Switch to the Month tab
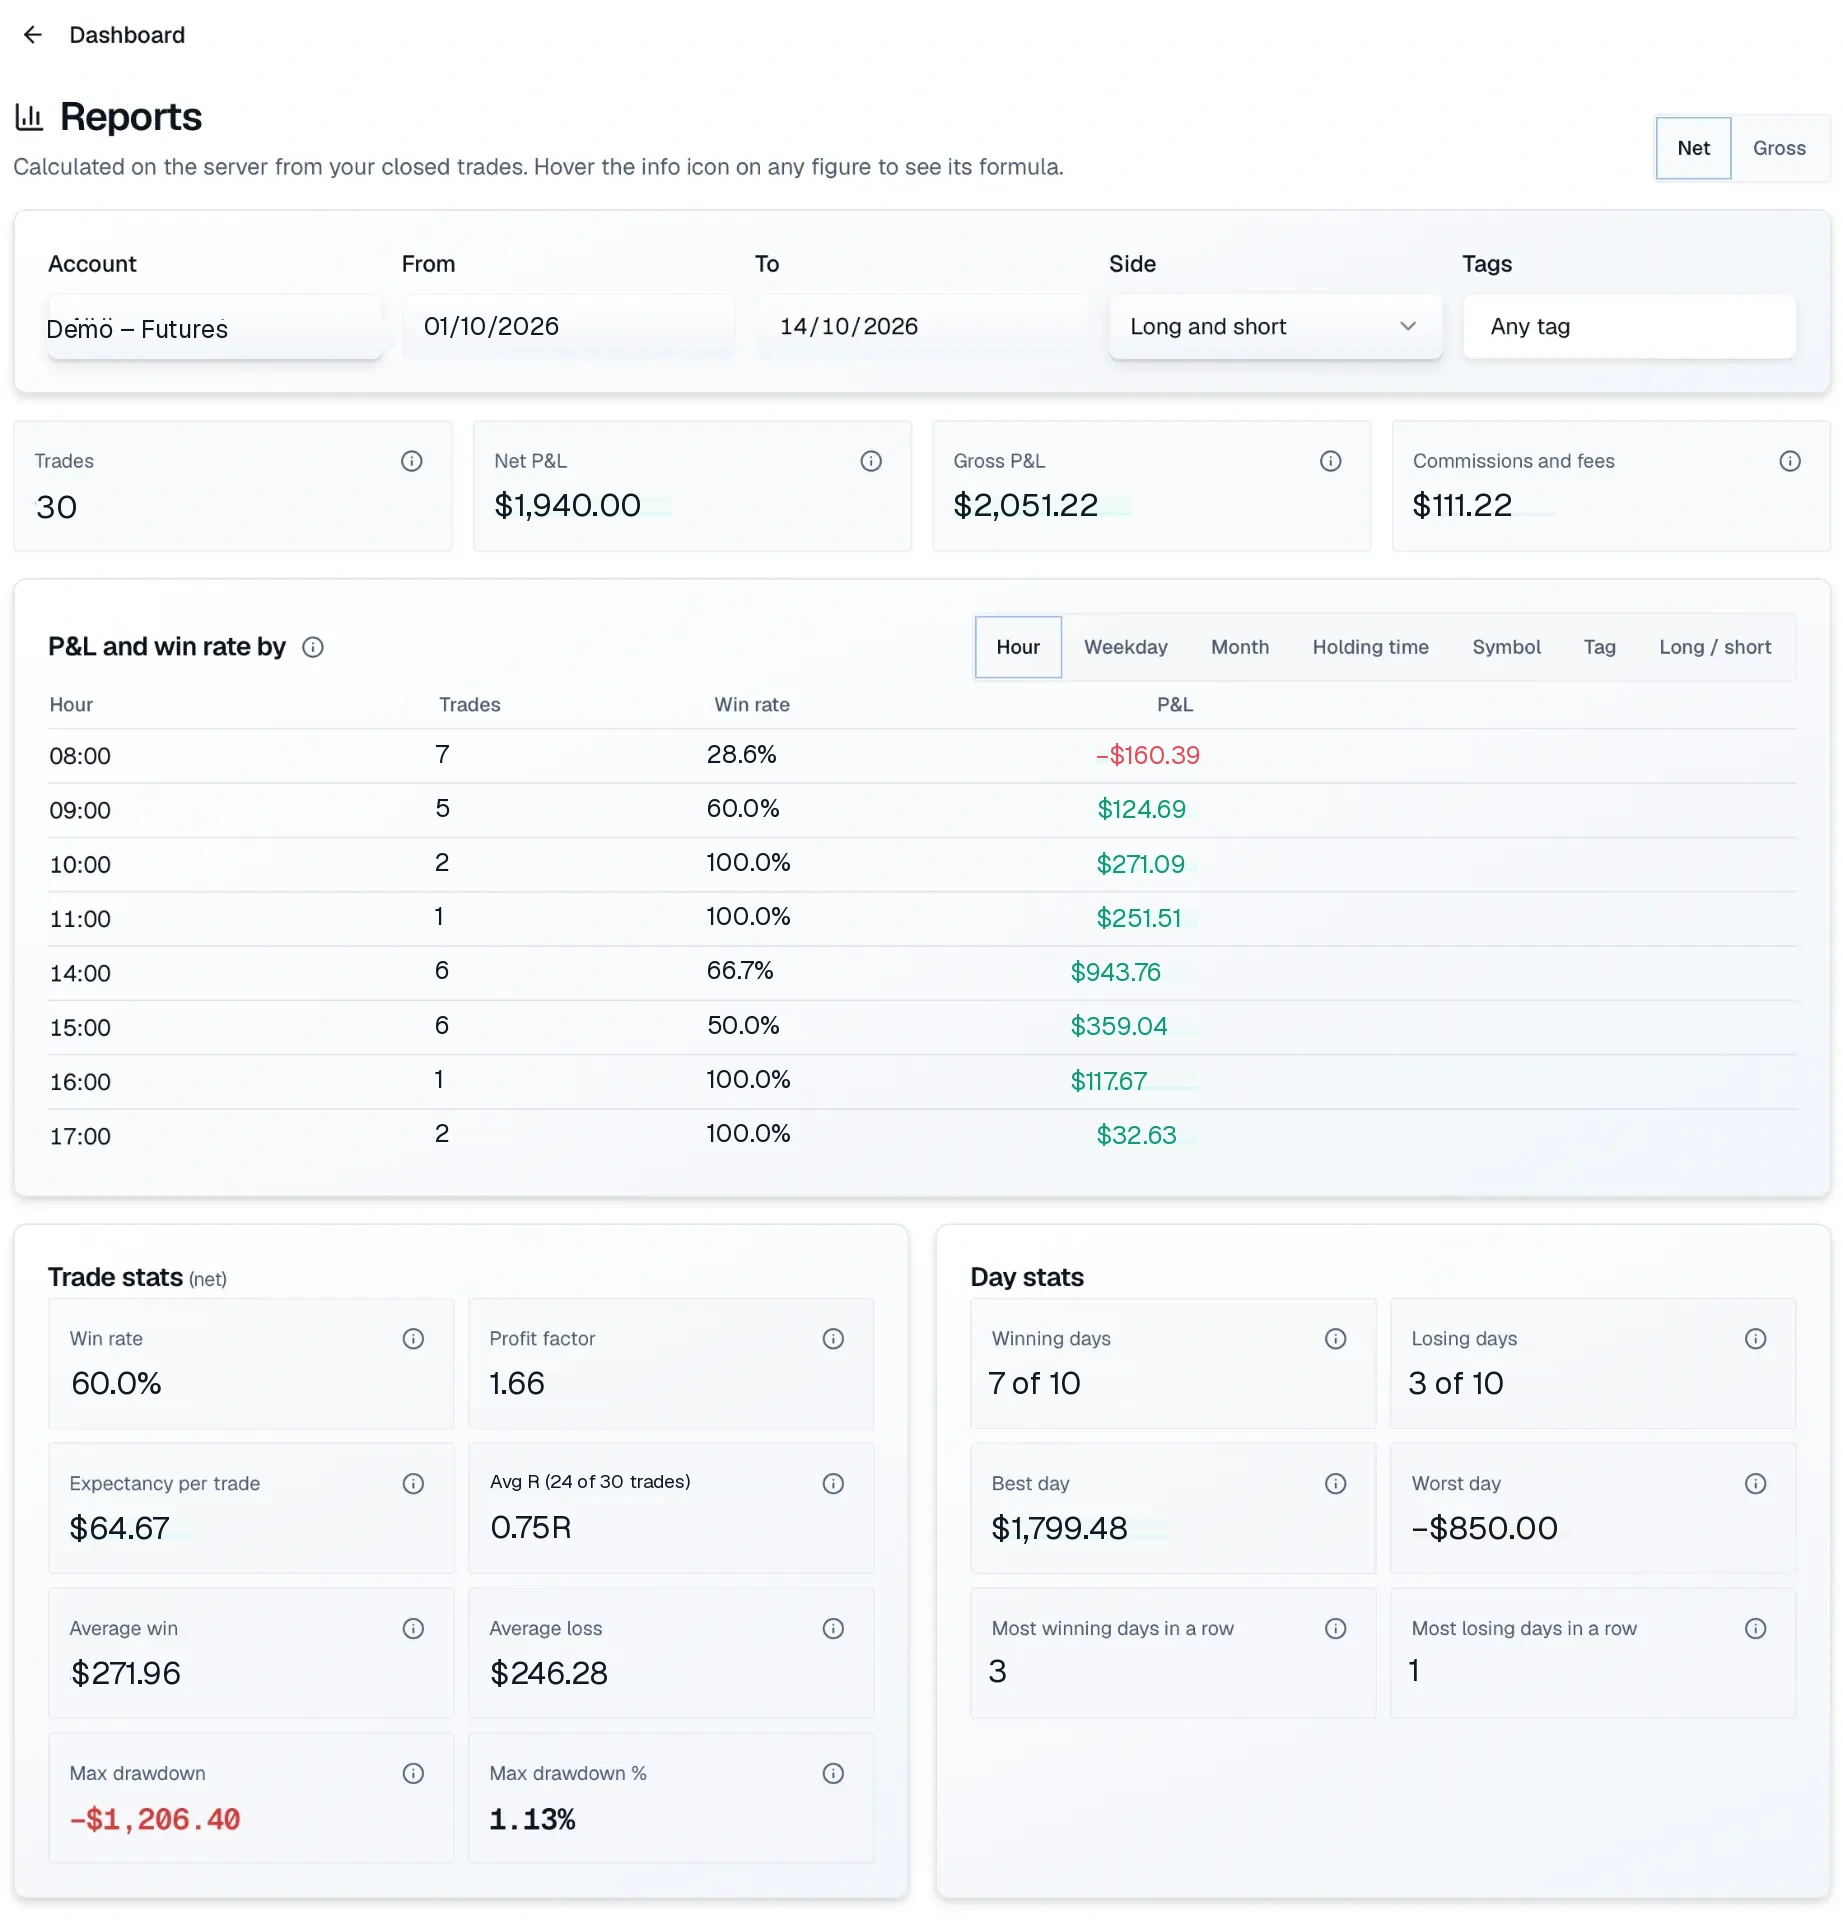Image resolution: width=1843 pixels, height=1920 pixels. coord(1239,648)
